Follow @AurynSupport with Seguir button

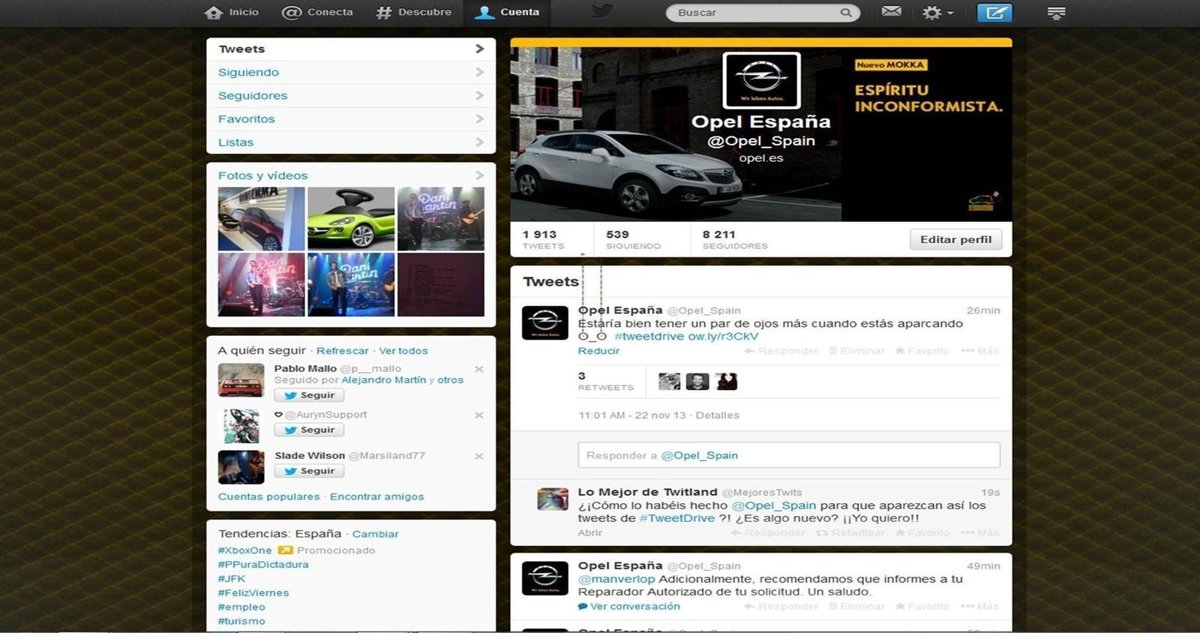309,430
